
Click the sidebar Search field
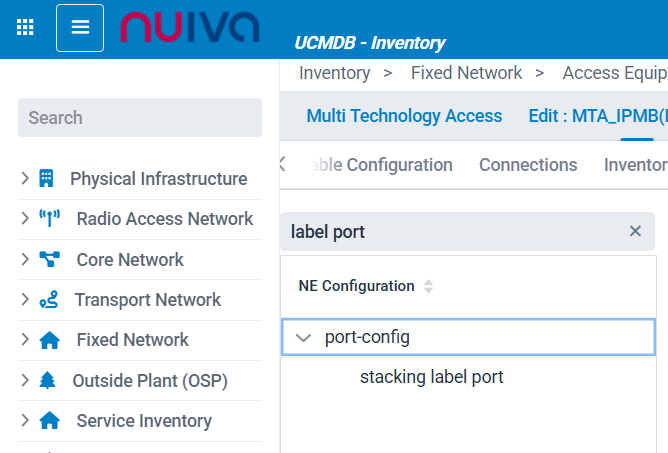(x=140, y=118)
